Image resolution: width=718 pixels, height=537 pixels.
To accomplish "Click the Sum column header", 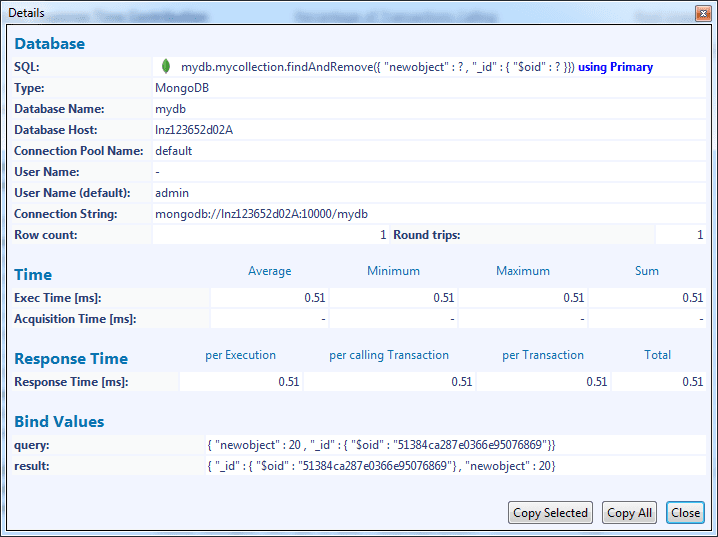I will coord(647,271).
